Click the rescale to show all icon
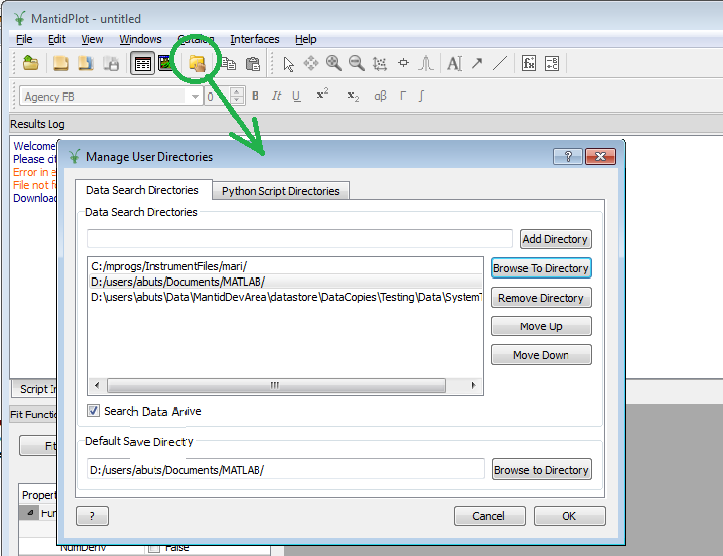The height and width of the screenshot is (556, 723). click(380, 64)
